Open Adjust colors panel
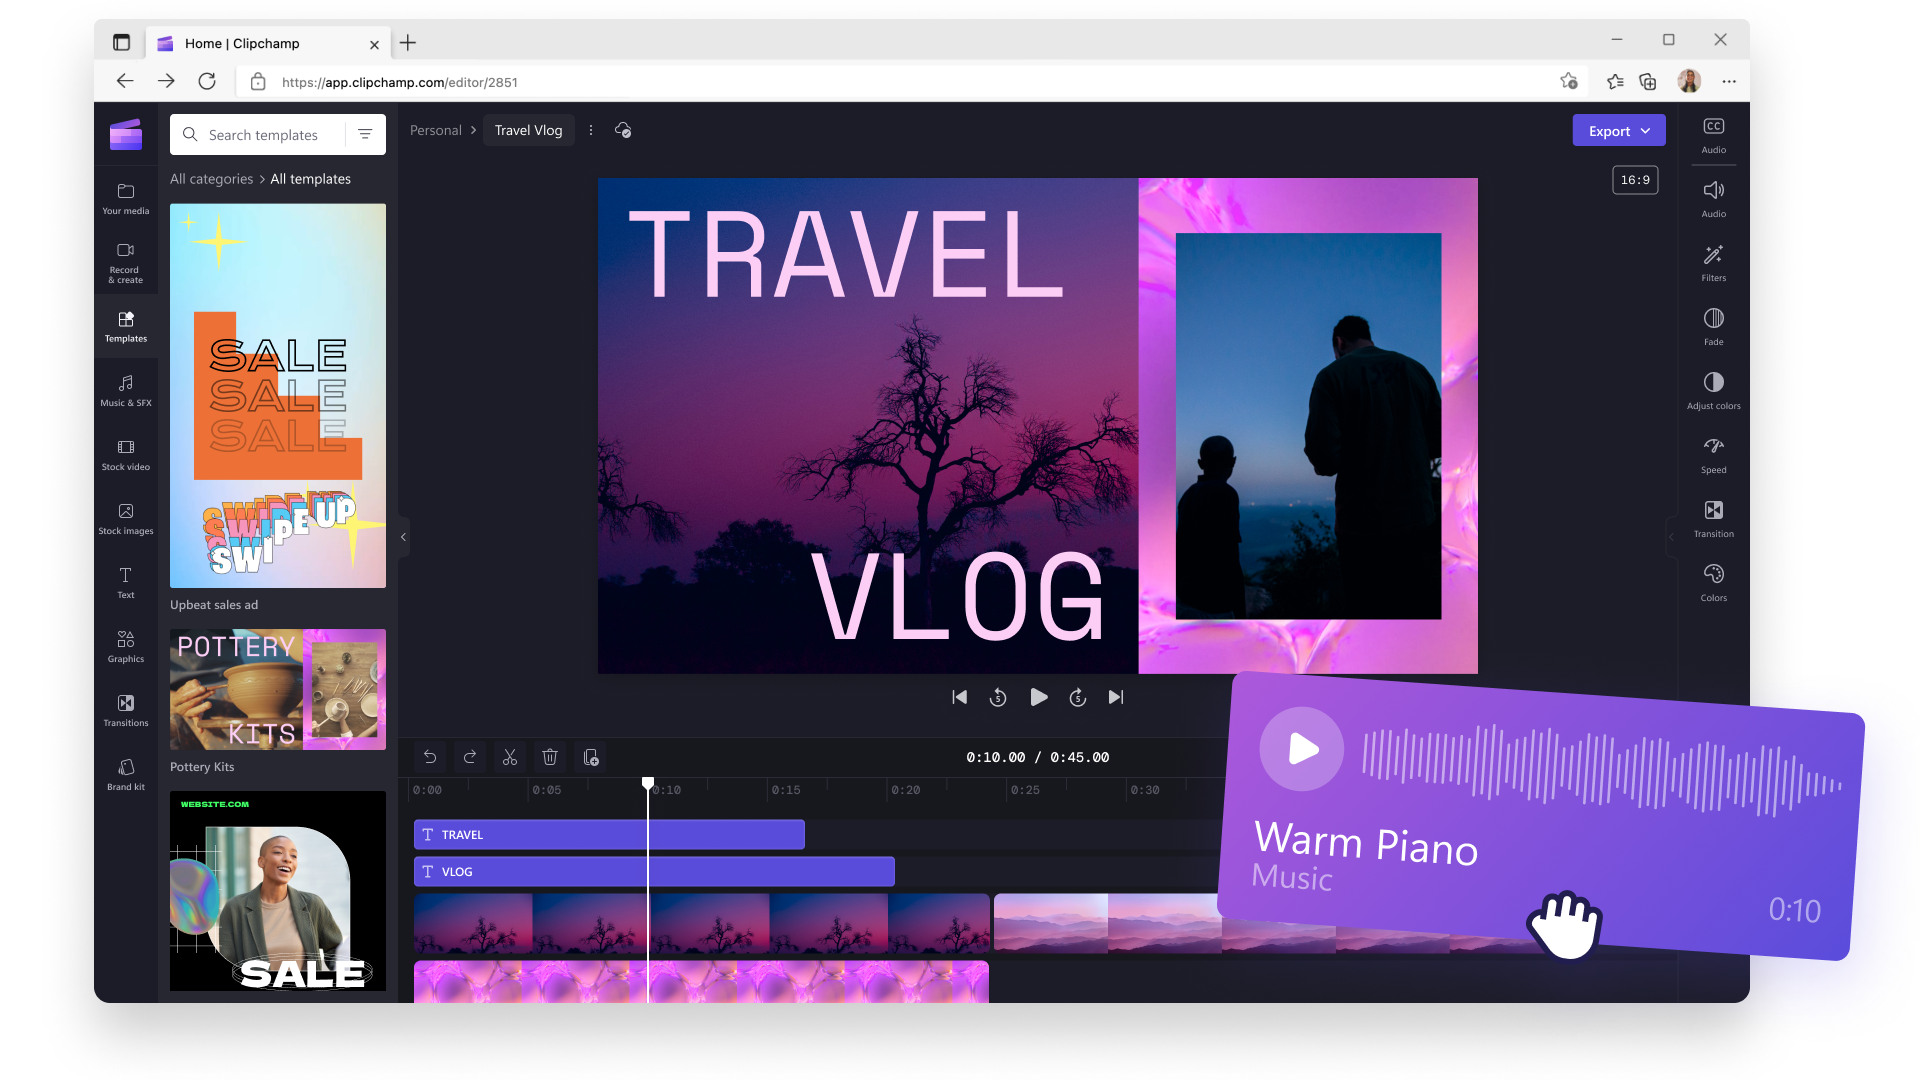This screenshot has height=1080, width=1920. coord(1712,390)
